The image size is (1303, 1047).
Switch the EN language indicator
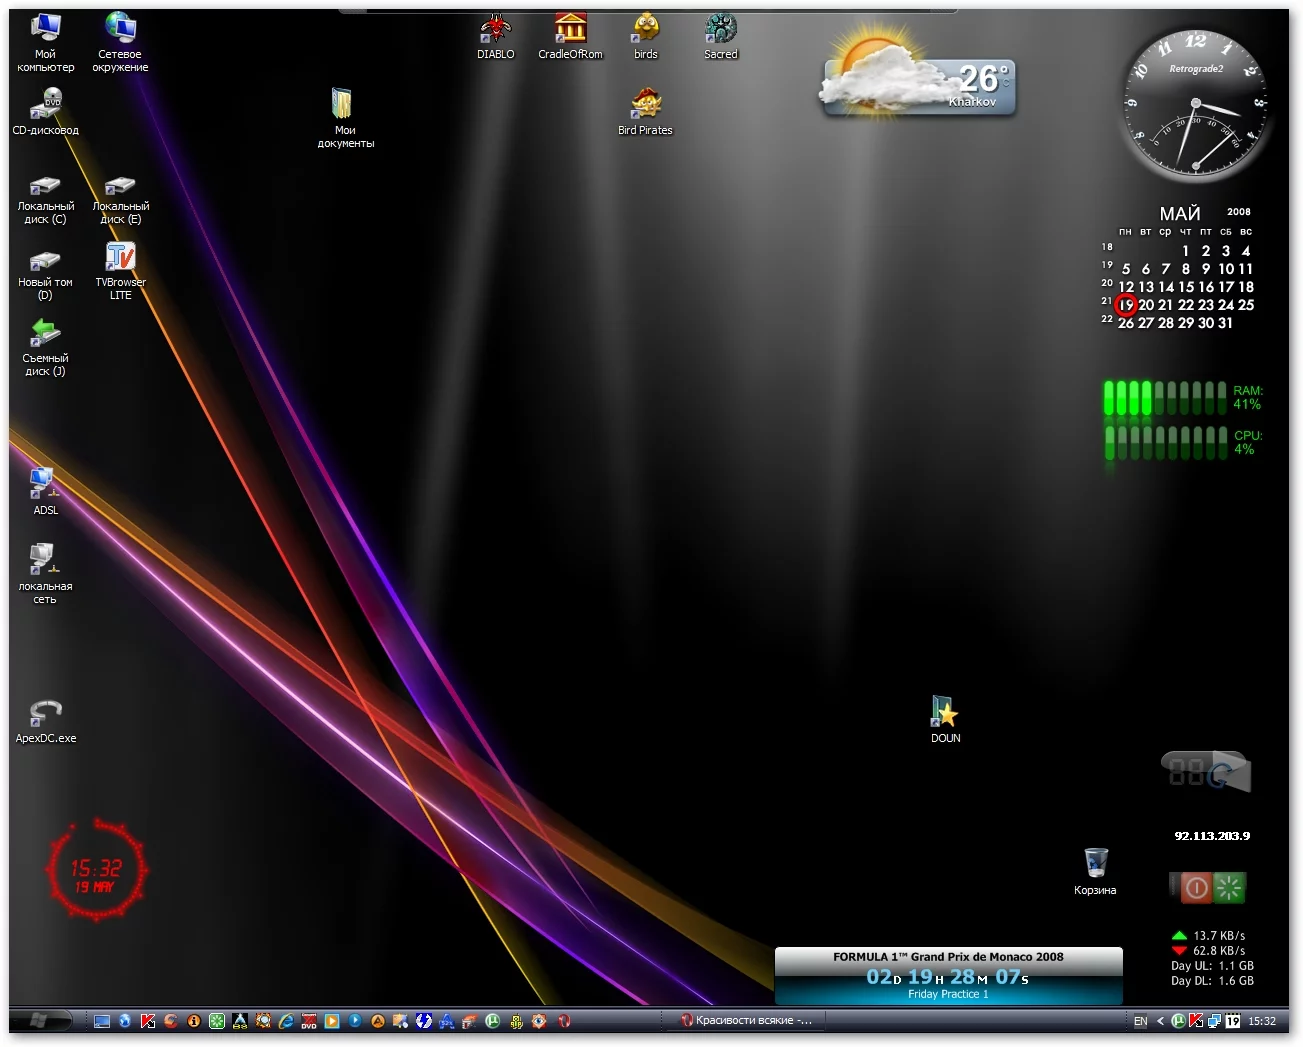pos(1140,1021)
